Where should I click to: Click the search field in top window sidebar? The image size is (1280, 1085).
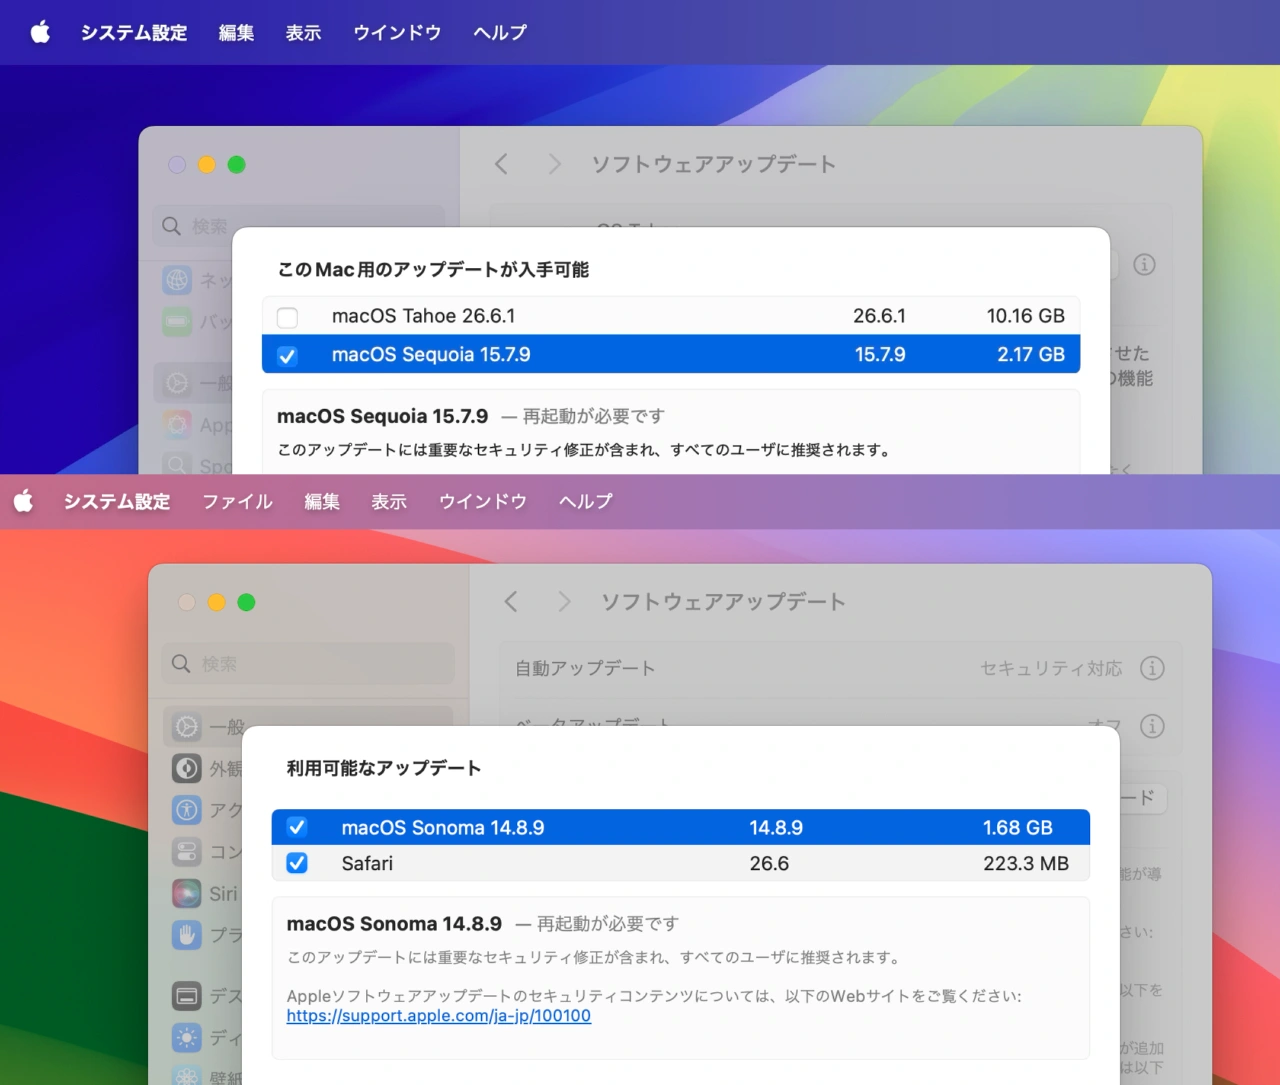[x=299, y=226]
